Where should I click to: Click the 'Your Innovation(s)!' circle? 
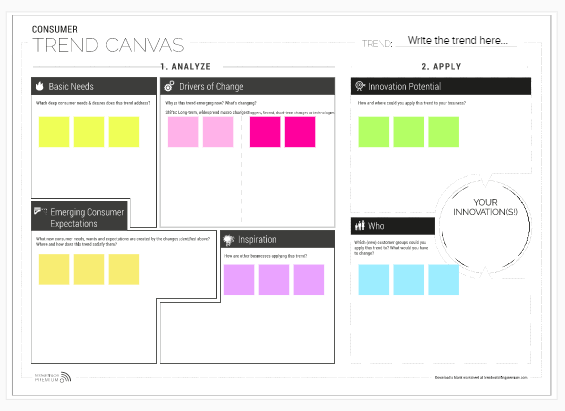pyautogui.click(x=485, y=227)
